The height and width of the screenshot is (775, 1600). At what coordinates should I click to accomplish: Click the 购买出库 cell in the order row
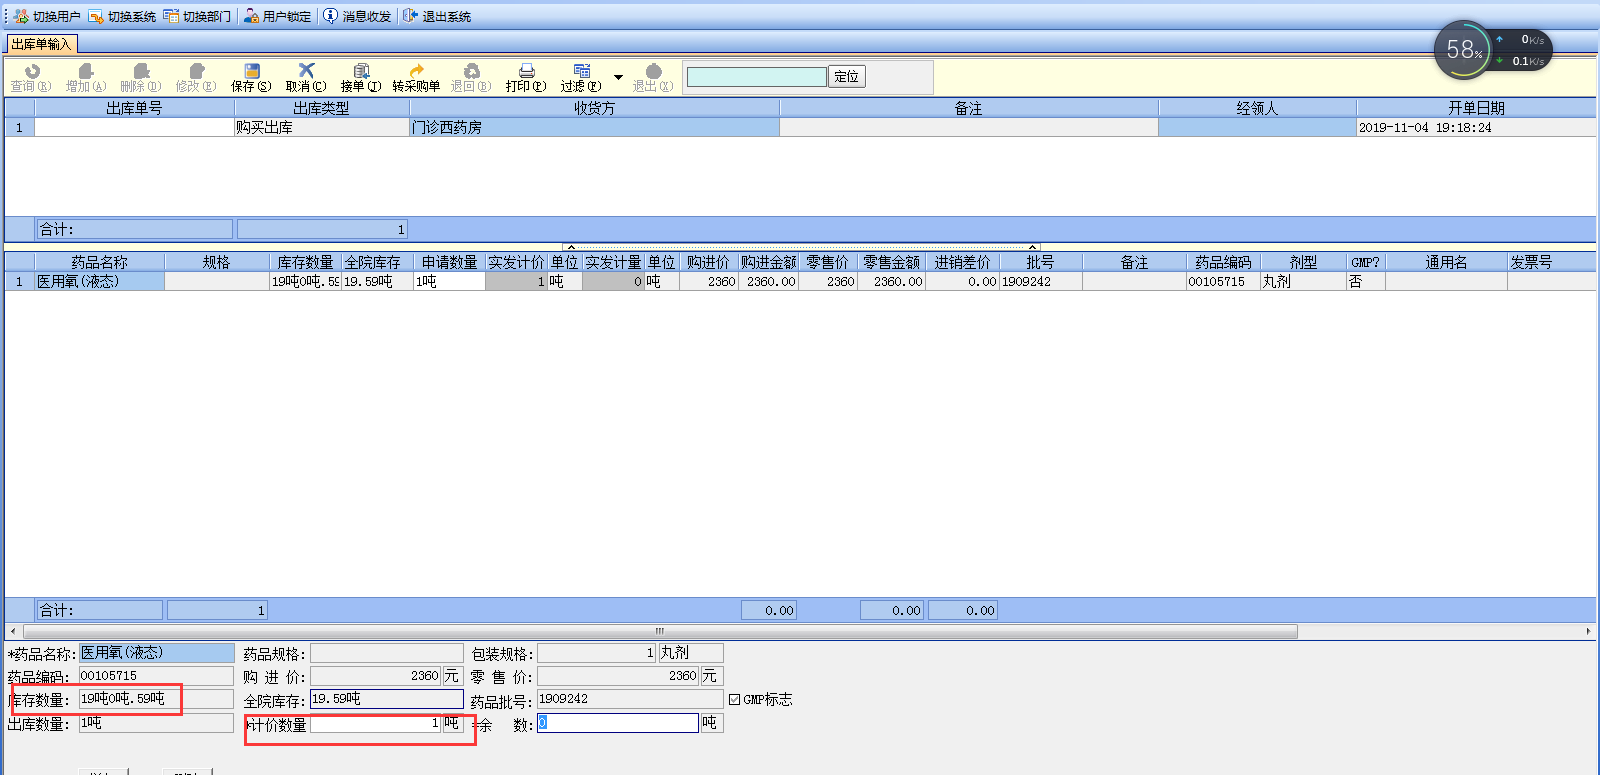pos(321,127)
